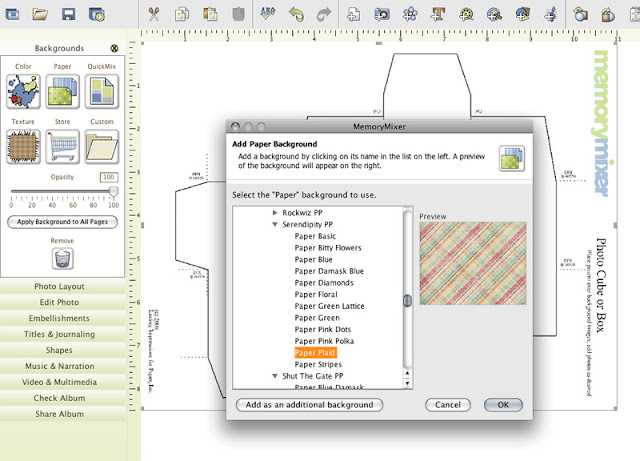Select Paper Stripes

(x=318, y=364)
